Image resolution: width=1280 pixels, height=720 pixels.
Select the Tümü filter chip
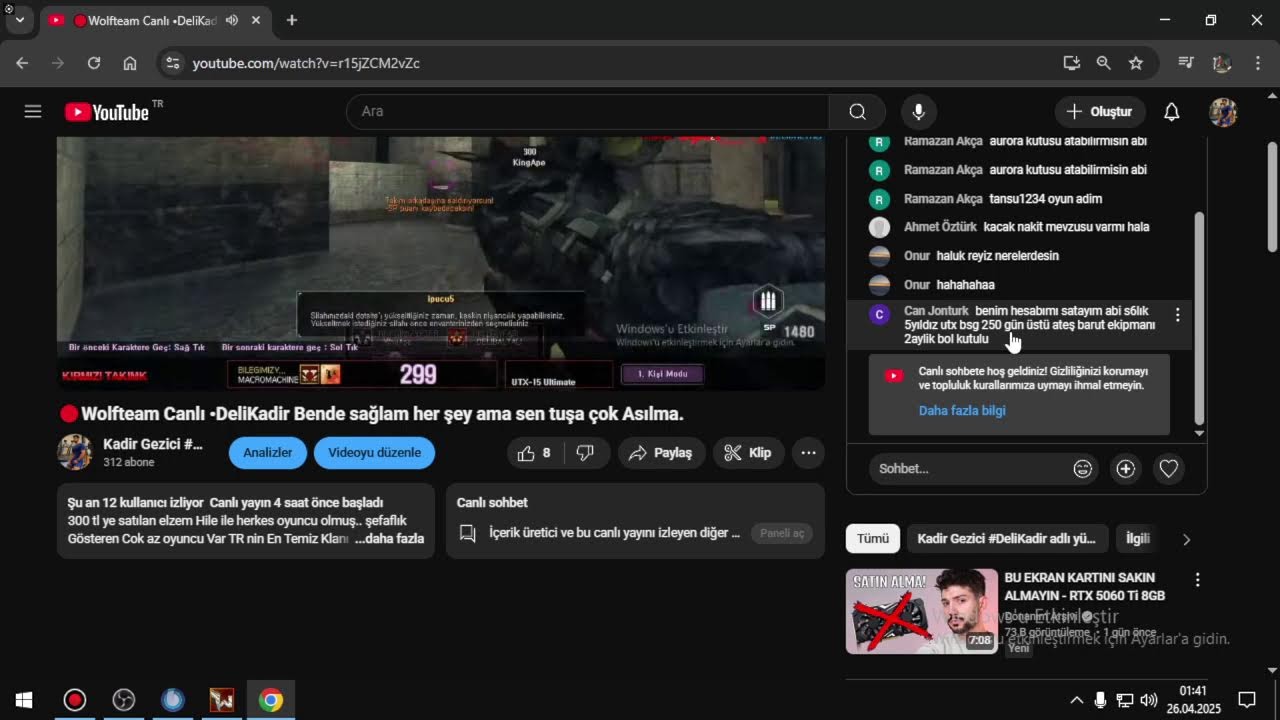[x=873, y=539]
